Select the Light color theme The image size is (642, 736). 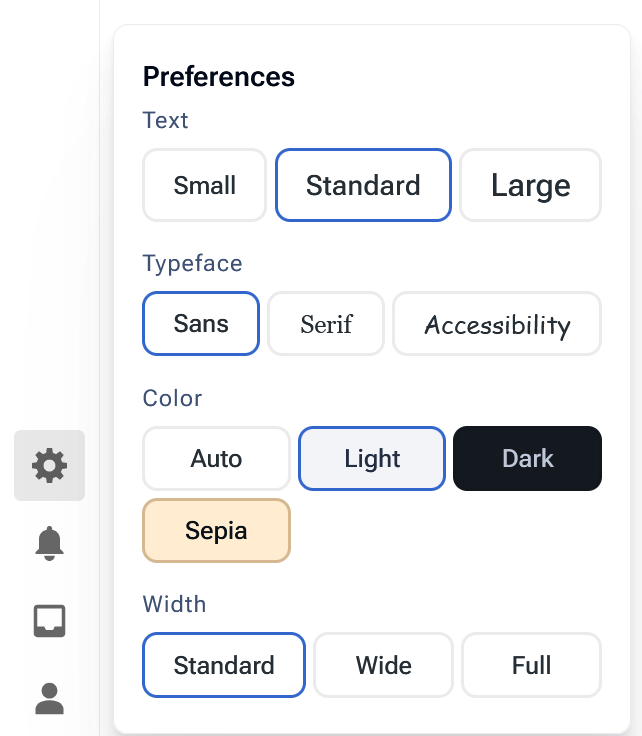coord(372,459)
